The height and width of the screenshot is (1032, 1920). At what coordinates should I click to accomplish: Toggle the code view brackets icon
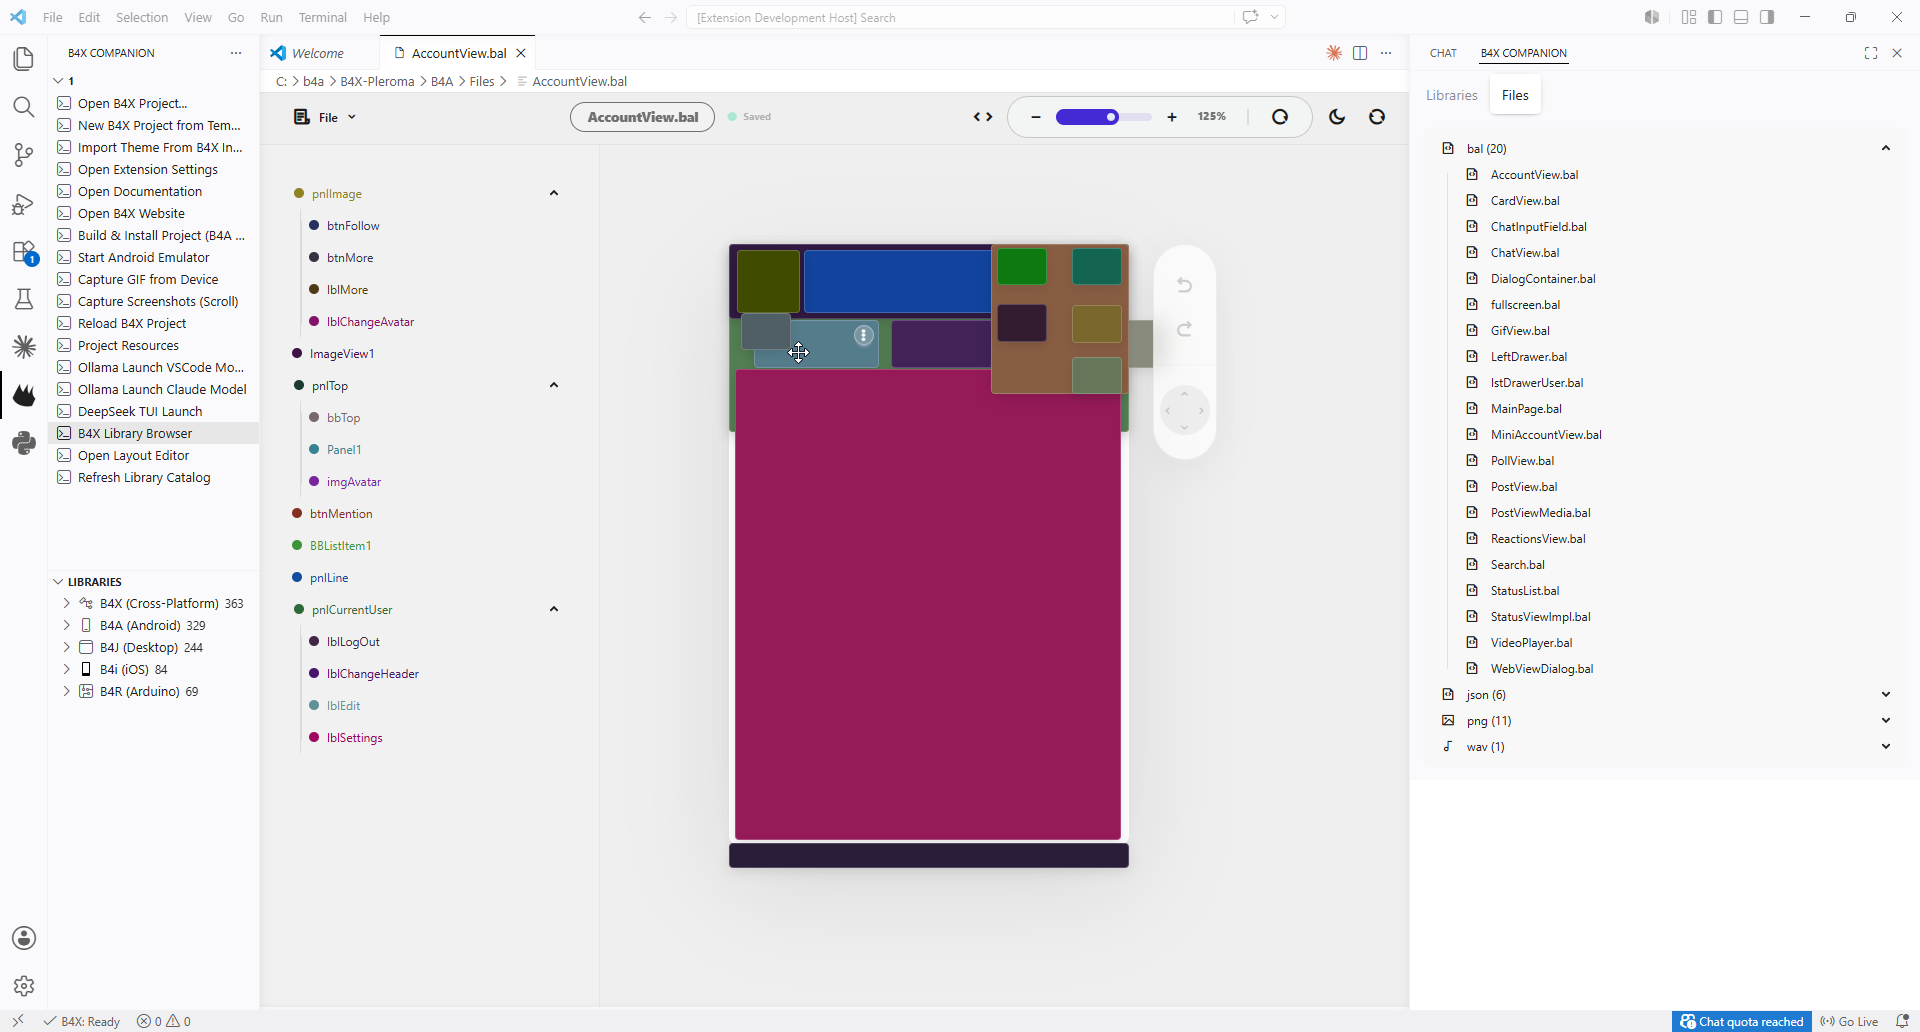click(x=983, y=117)
